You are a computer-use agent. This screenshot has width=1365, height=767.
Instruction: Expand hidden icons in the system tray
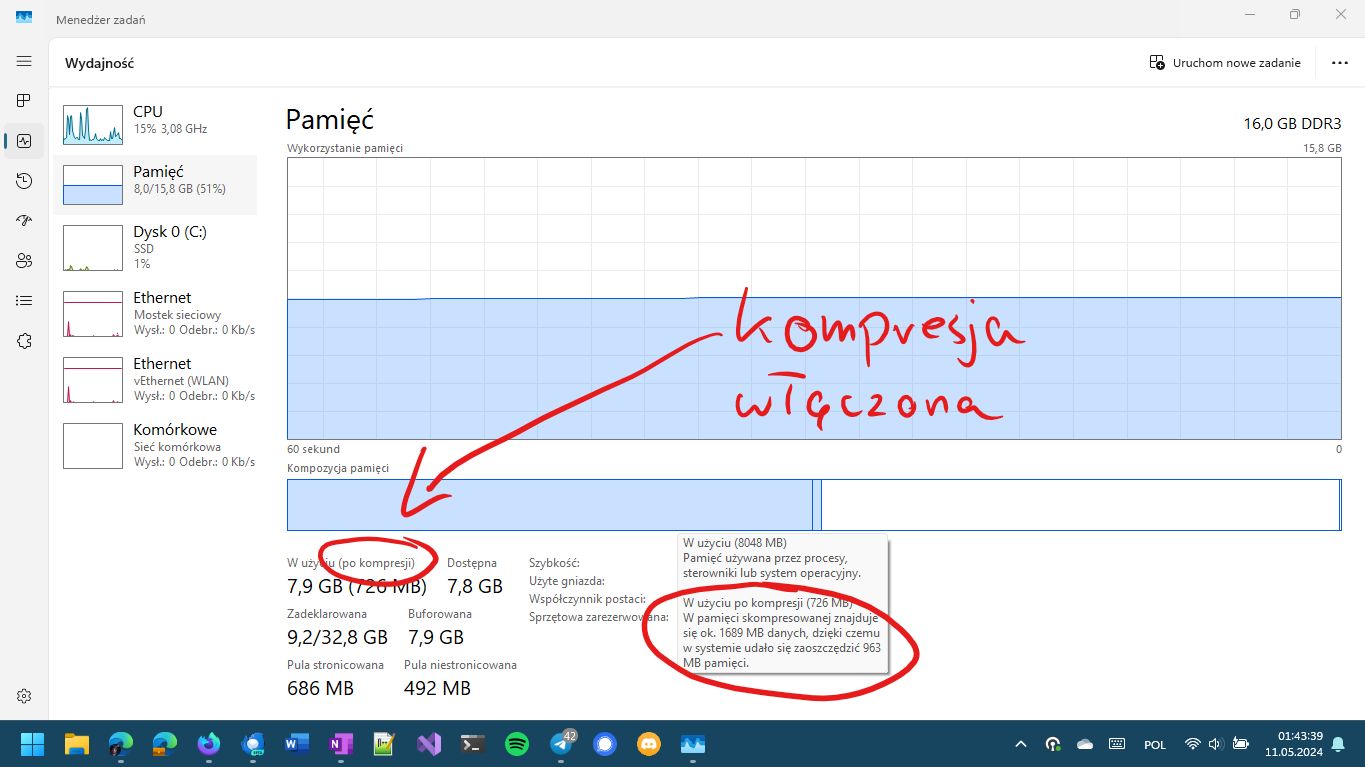(x=1020, y=744)
